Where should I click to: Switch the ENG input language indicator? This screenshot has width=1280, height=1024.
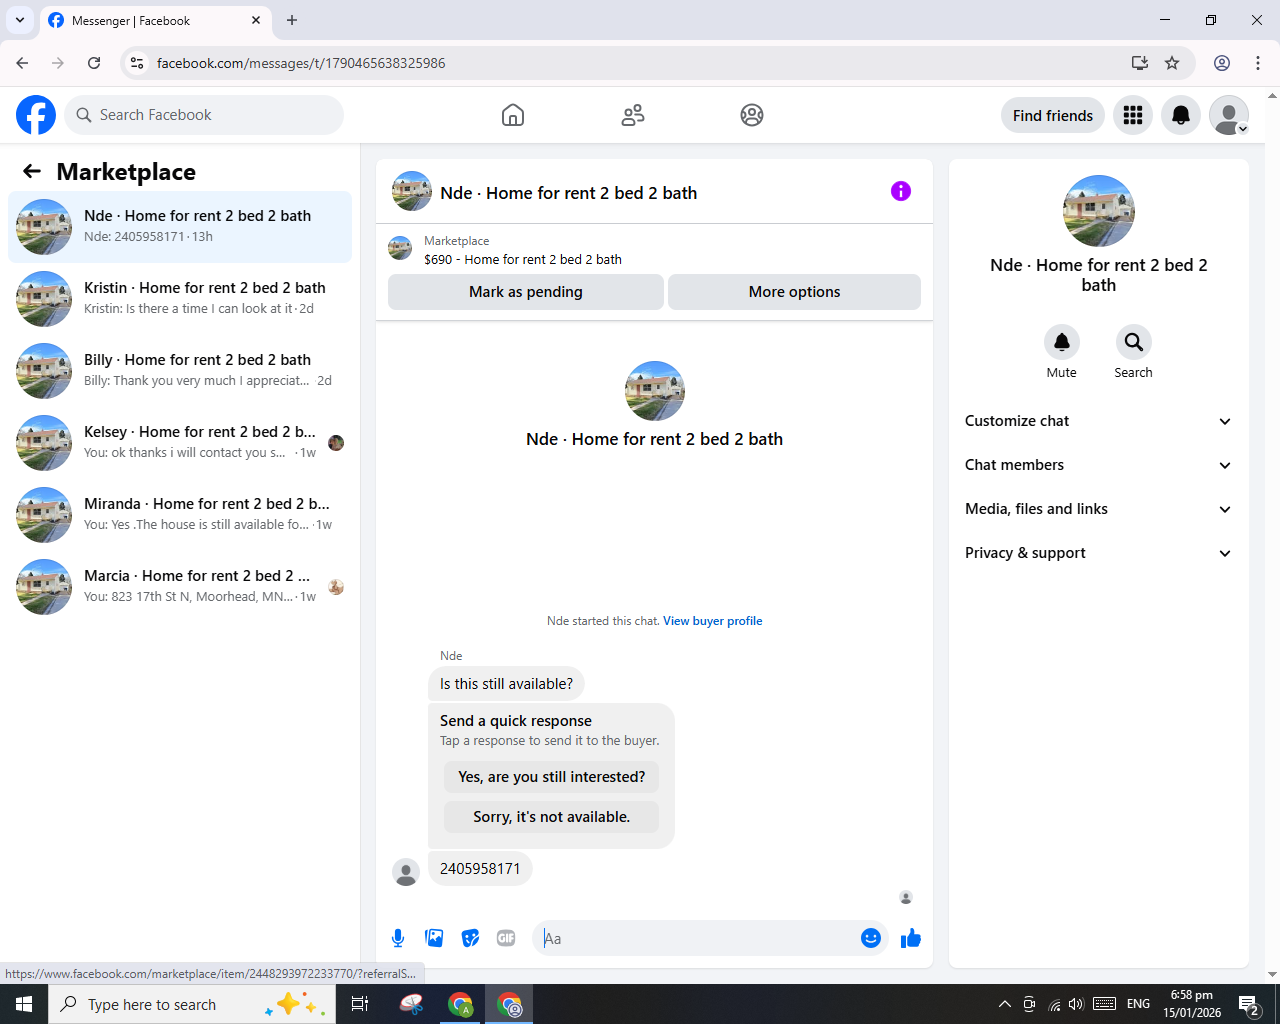[x=1138, y=1004]
